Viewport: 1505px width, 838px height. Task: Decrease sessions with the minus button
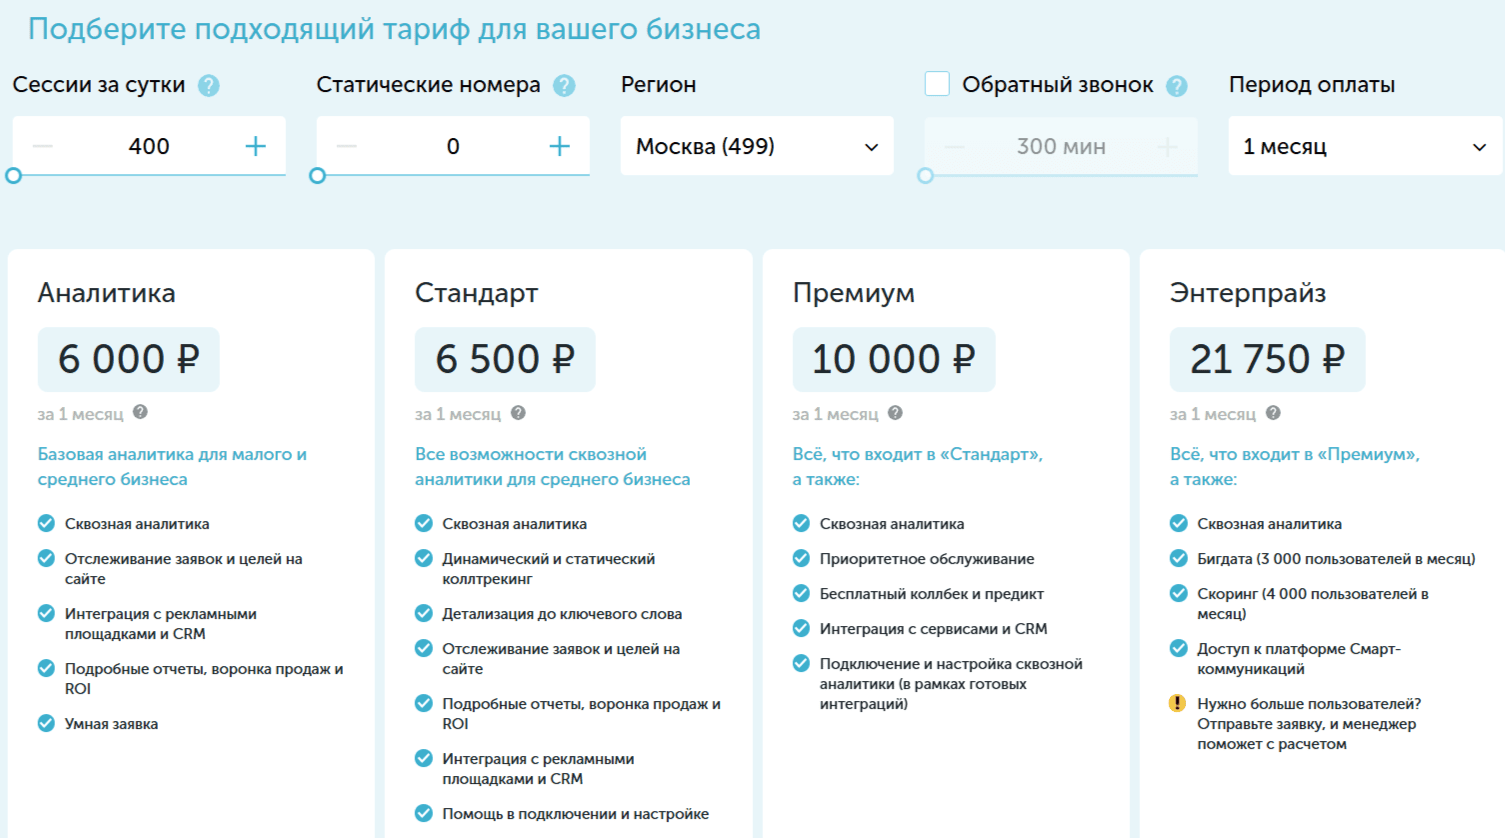click(x=43, y=145)
